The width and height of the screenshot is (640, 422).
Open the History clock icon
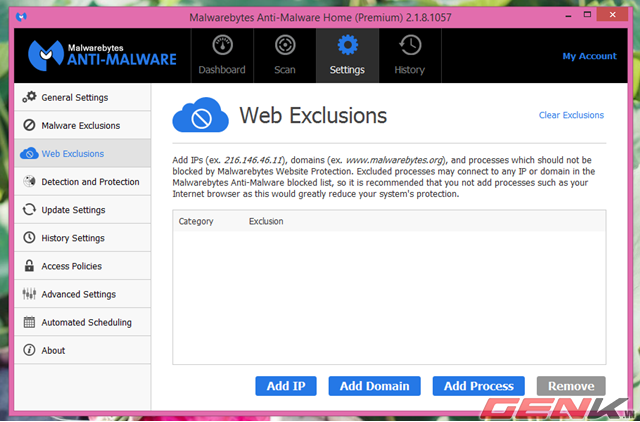coord(410,45)
